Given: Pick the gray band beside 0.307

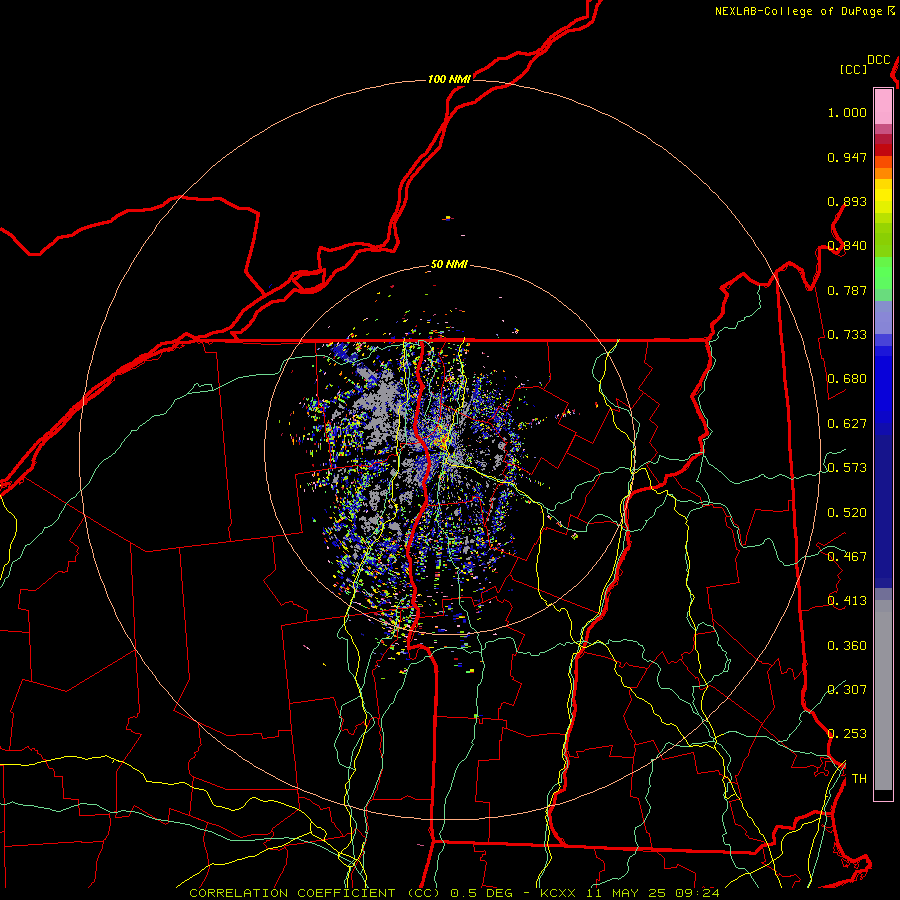Looking at the screenshot, I should (883, 695).
